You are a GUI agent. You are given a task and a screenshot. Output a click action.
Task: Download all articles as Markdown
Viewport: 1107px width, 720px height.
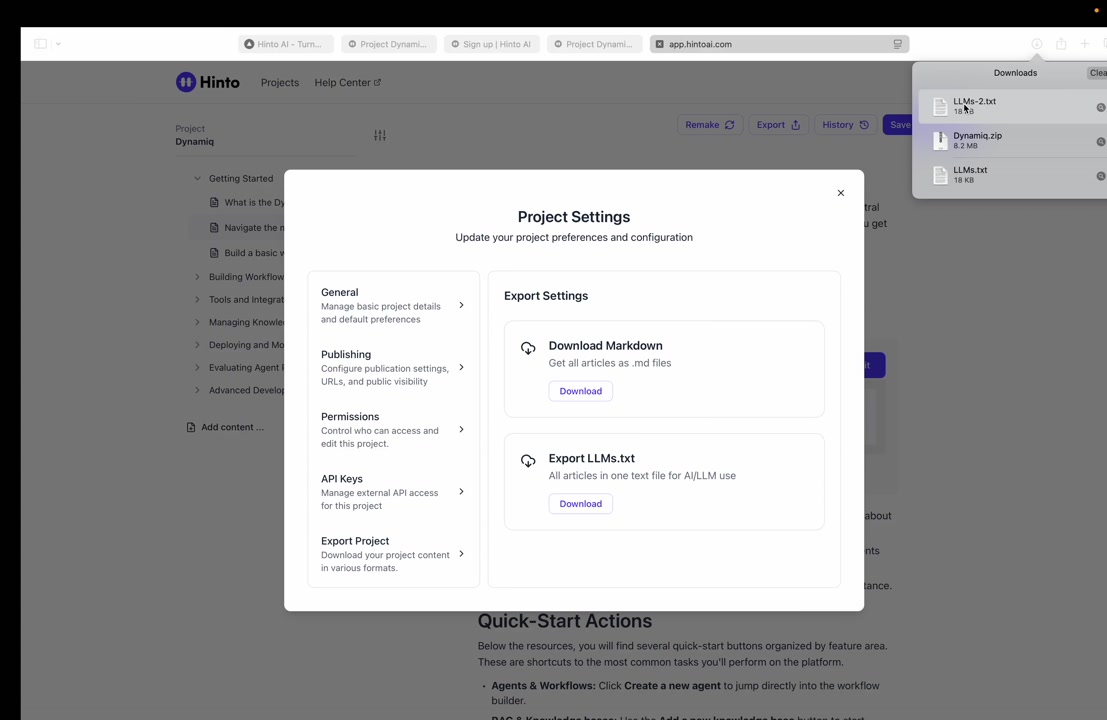(x=580, y=391)
